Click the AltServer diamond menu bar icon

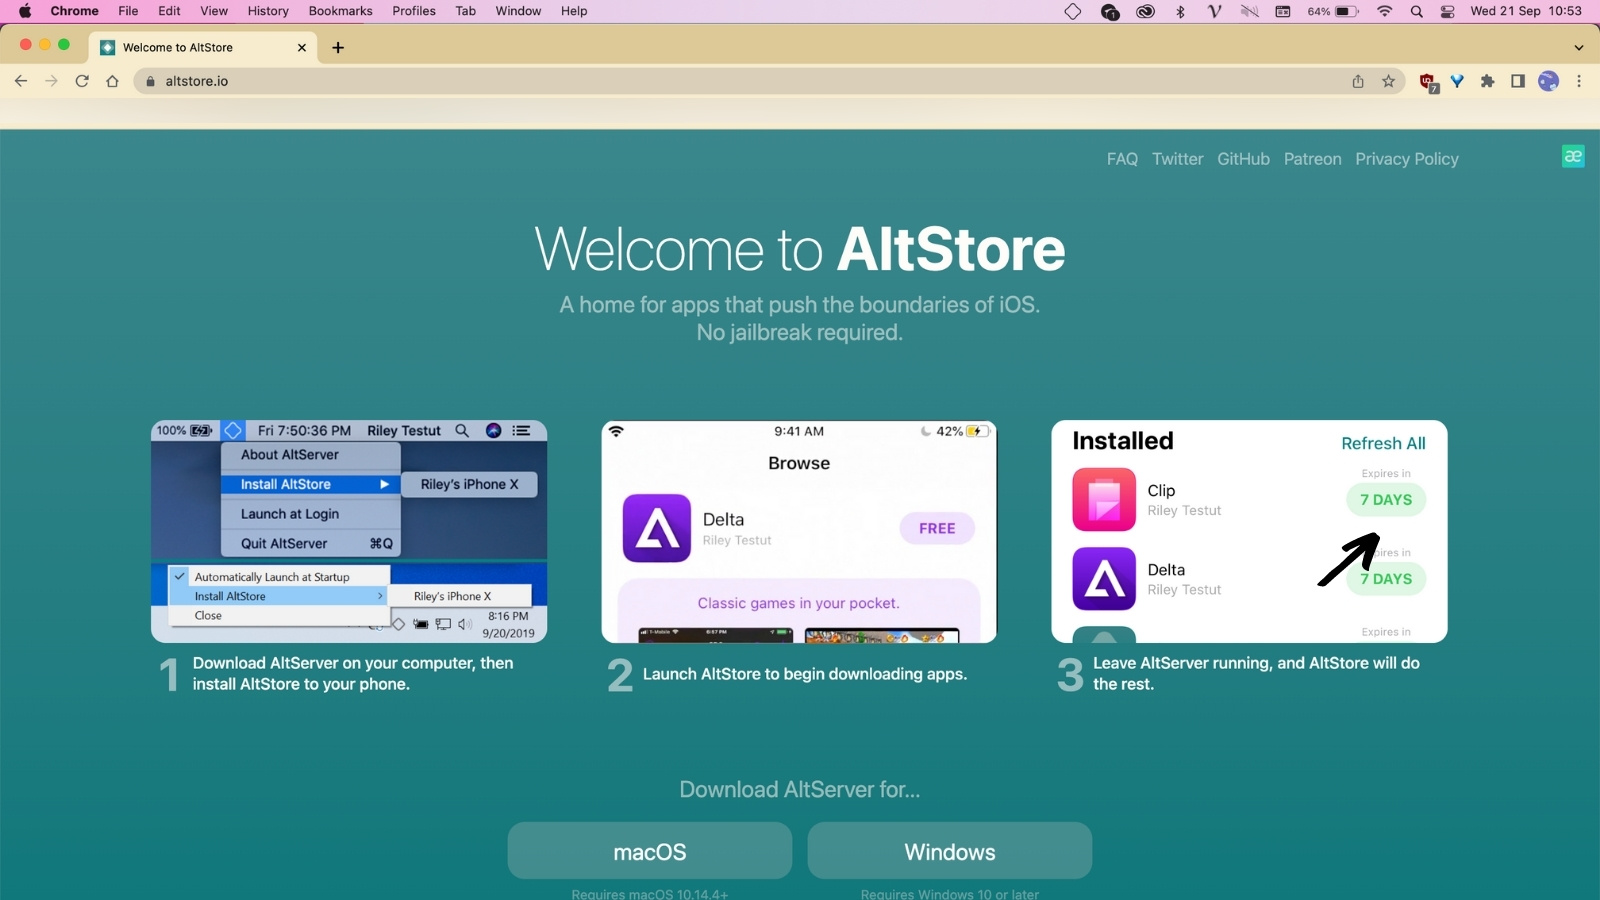(x=1072, y=11)
